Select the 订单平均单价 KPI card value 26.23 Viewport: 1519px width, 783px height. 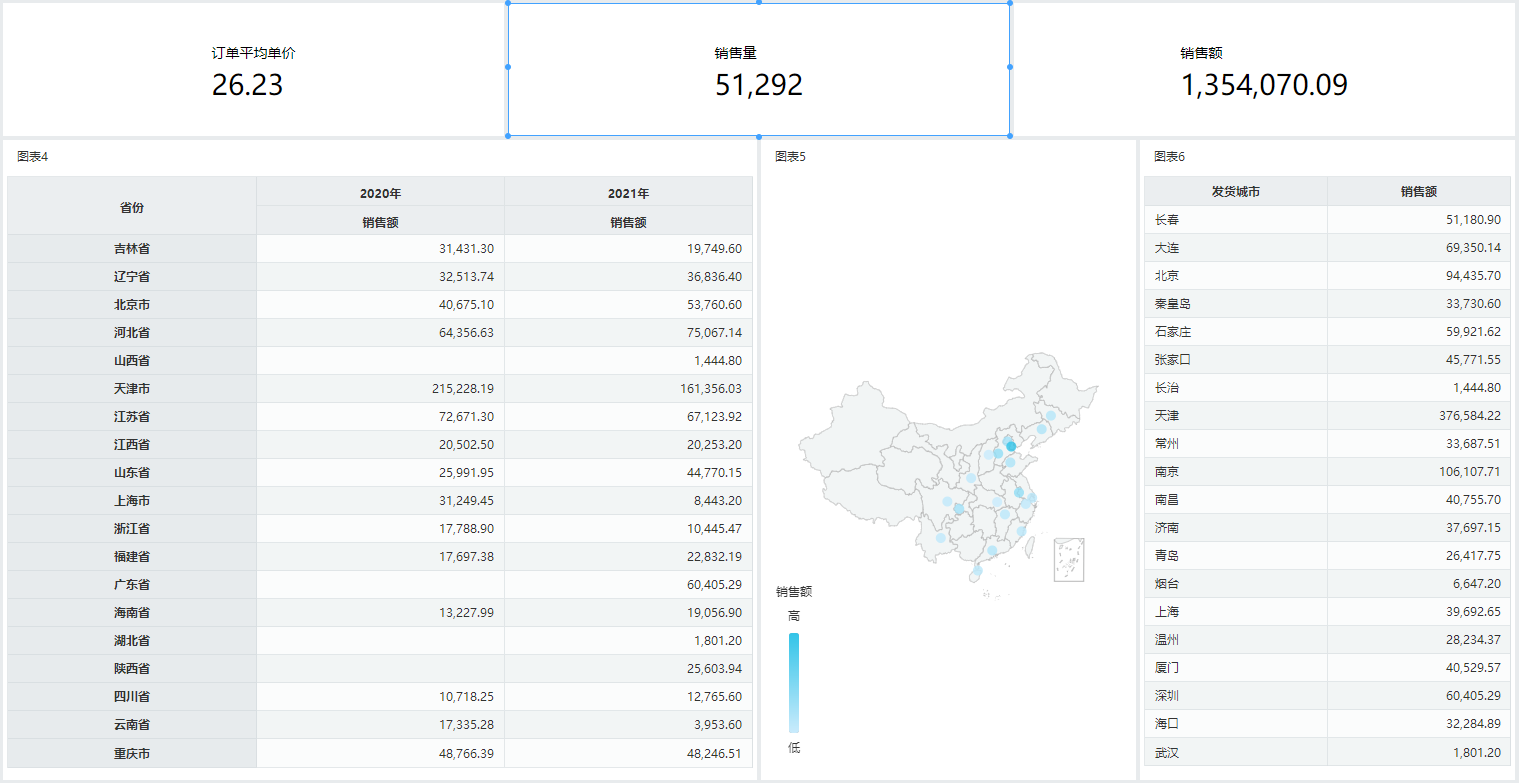point(247,85)
